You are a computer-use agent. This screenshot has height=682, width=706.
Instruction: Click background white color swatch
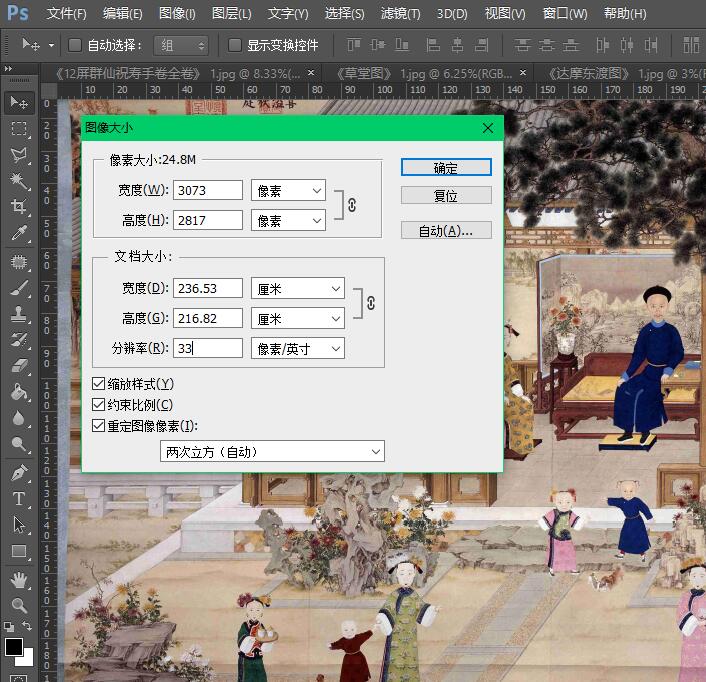pos(28,659)
